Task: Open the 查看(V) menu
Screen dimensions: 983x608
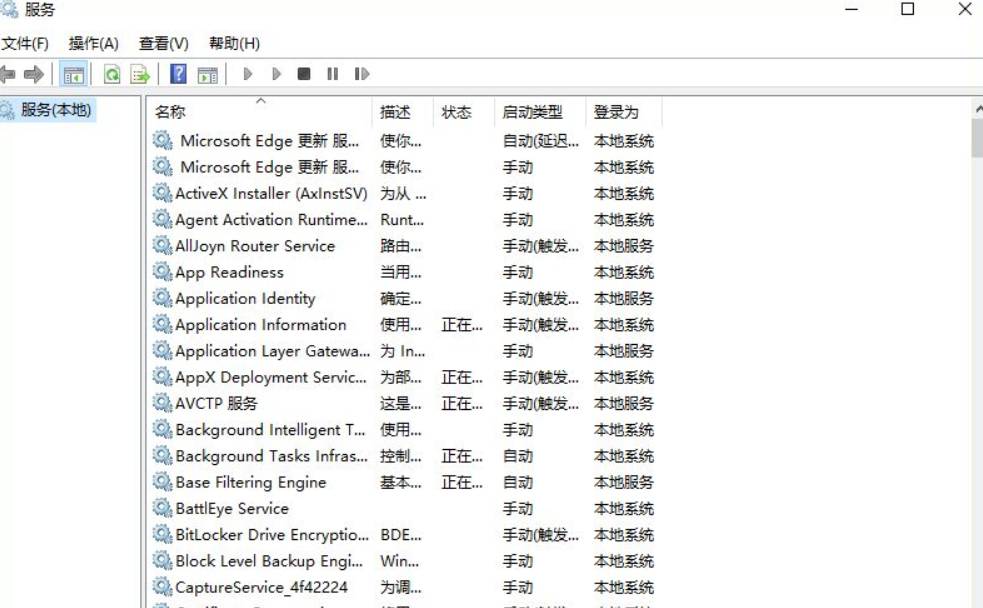Action: coord(163,43)
